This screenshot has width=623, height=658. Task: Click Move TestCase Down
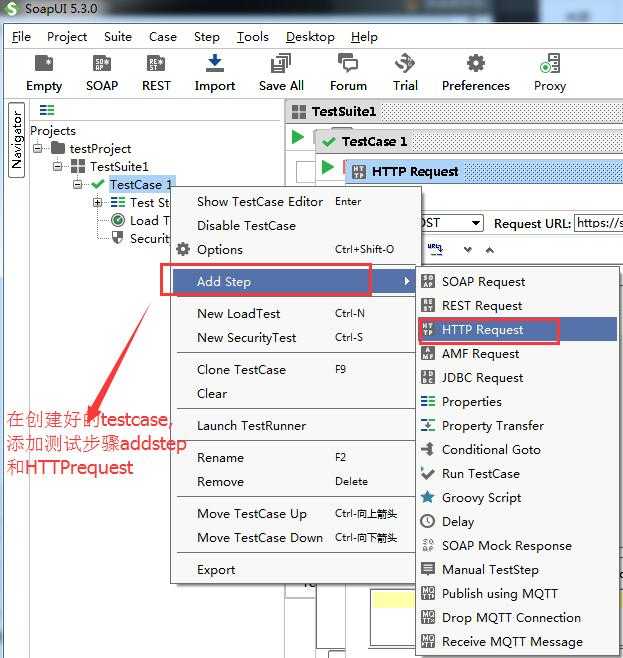tap(295, 538)
